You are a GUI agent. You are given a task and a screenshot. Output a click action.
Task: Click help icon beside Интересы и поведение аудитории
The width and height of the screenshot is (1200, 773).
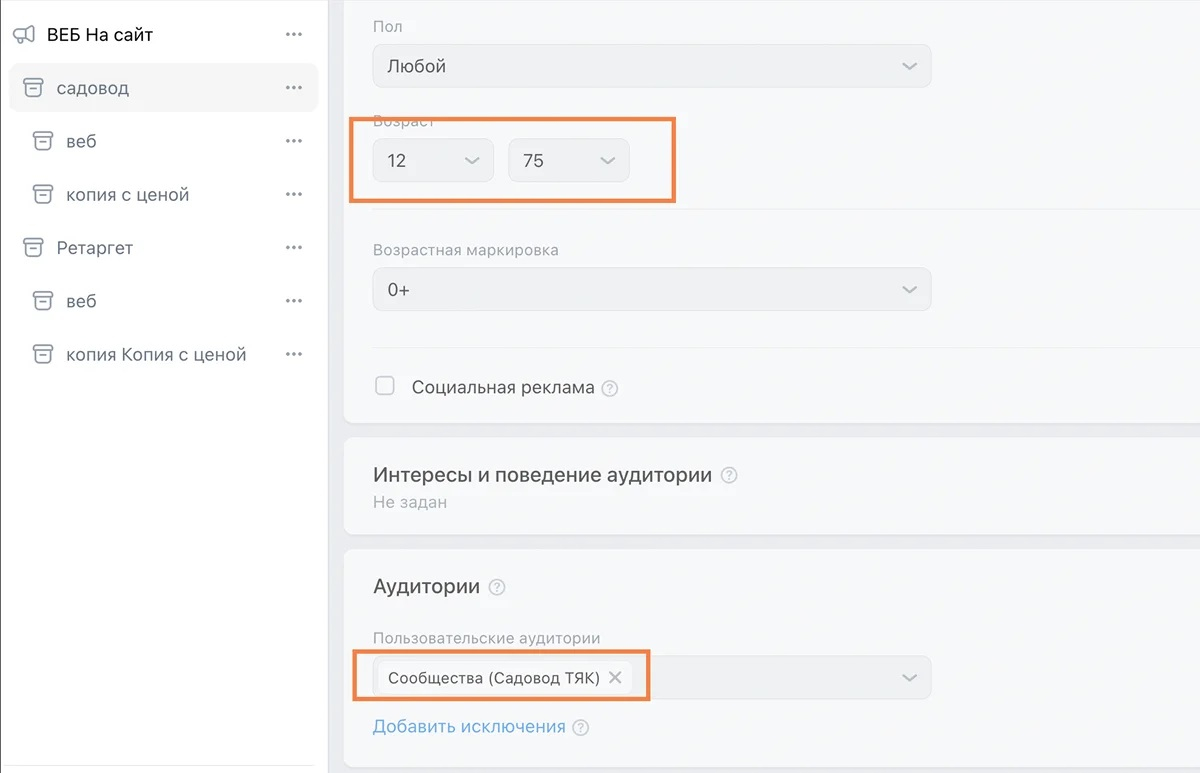click(x=729, y=476)
